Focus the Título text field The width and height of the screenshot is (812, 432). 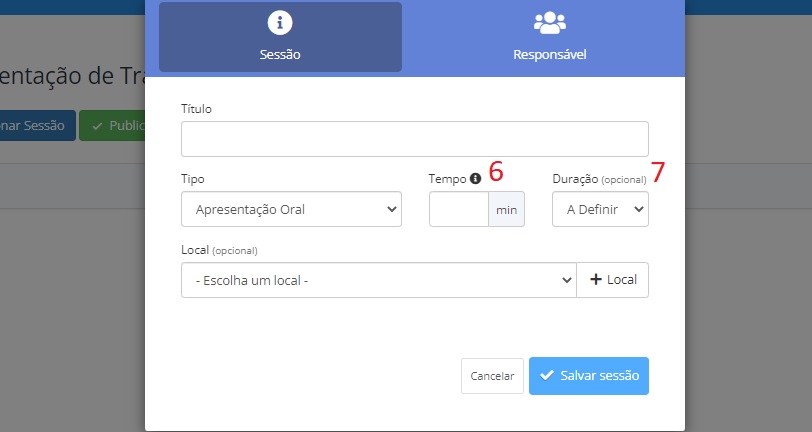pos(415,139)
